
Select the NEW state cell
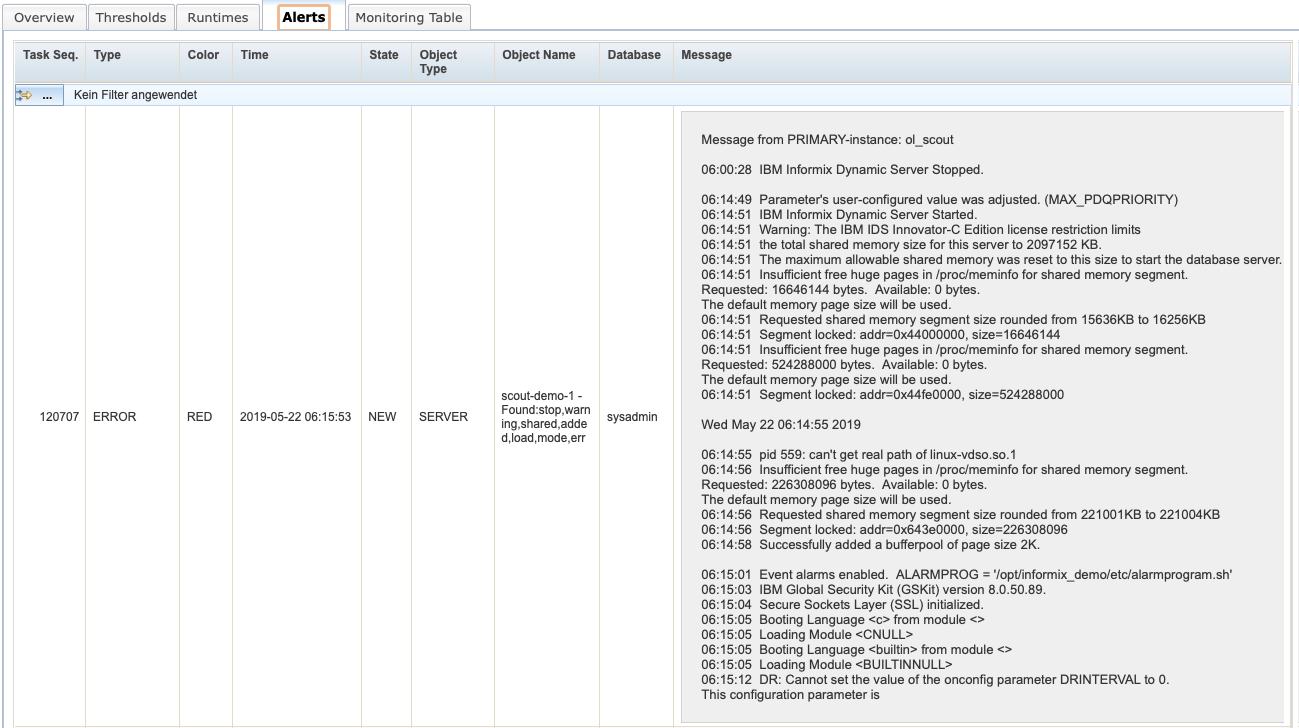coord(382,417)
